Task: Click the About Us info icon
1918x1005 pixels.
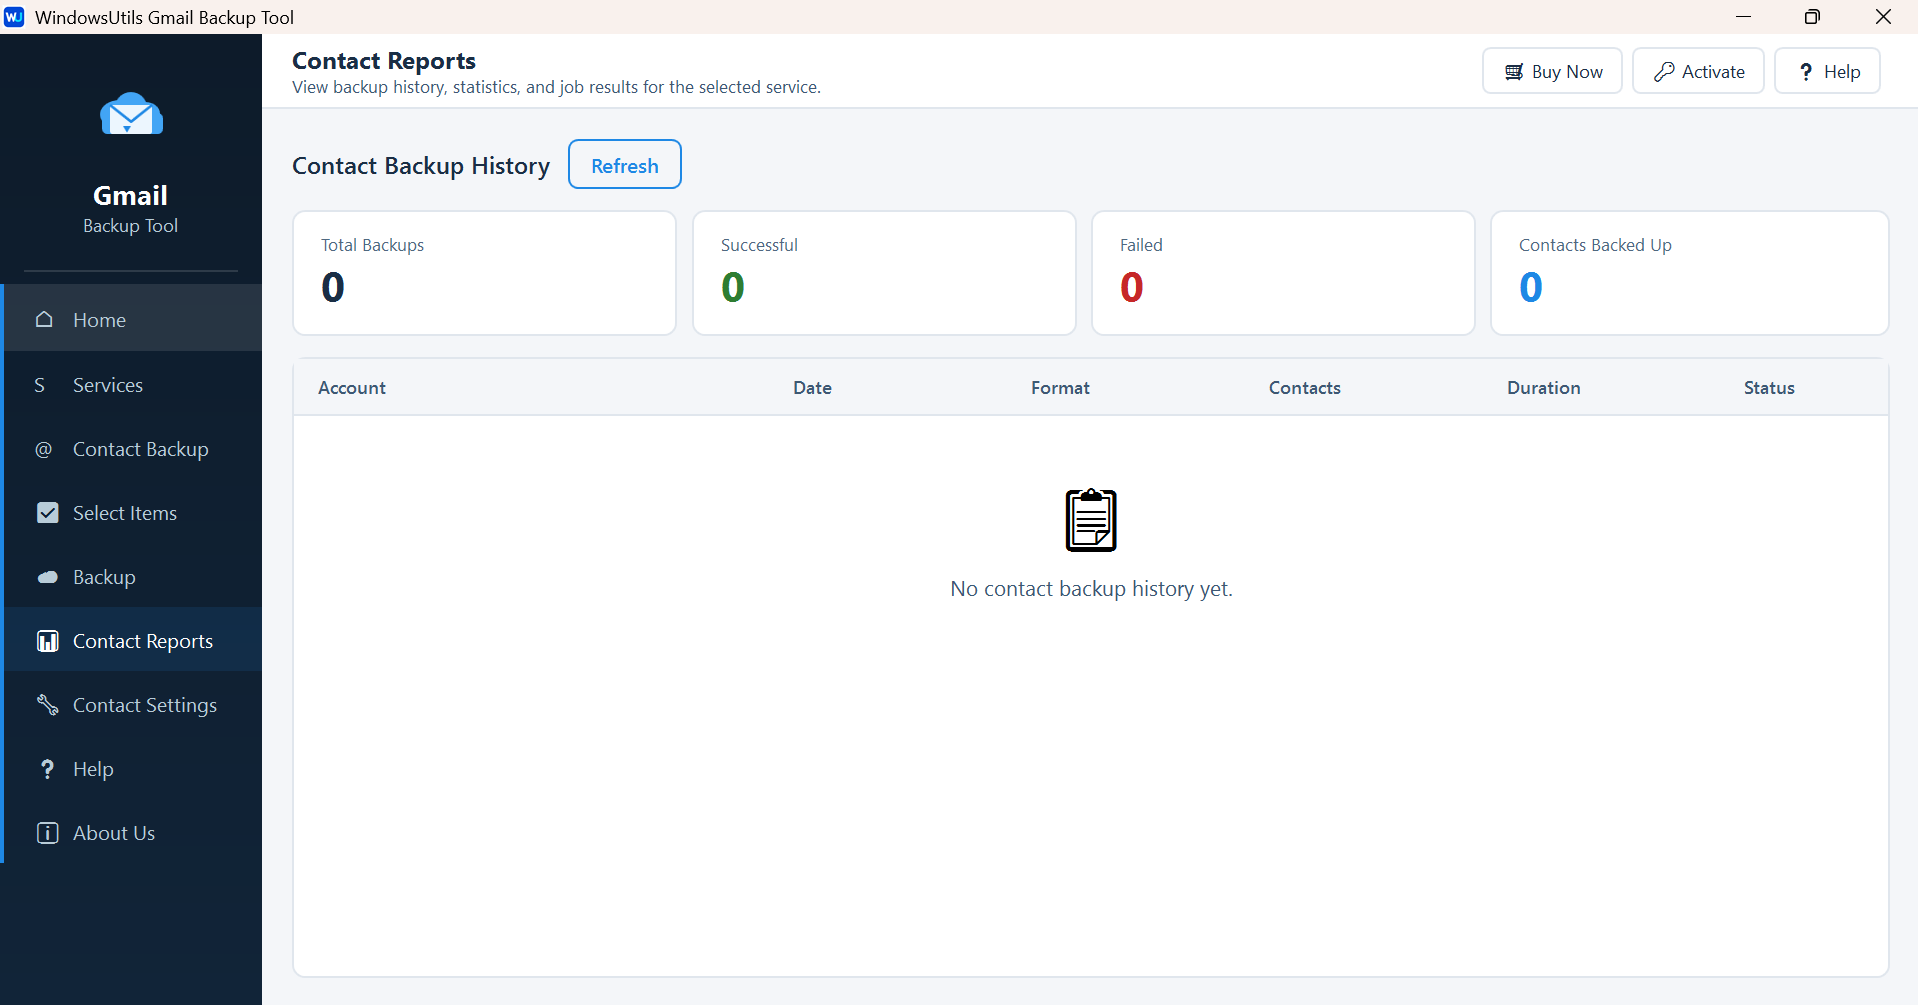Action: (x=47, y=833)
